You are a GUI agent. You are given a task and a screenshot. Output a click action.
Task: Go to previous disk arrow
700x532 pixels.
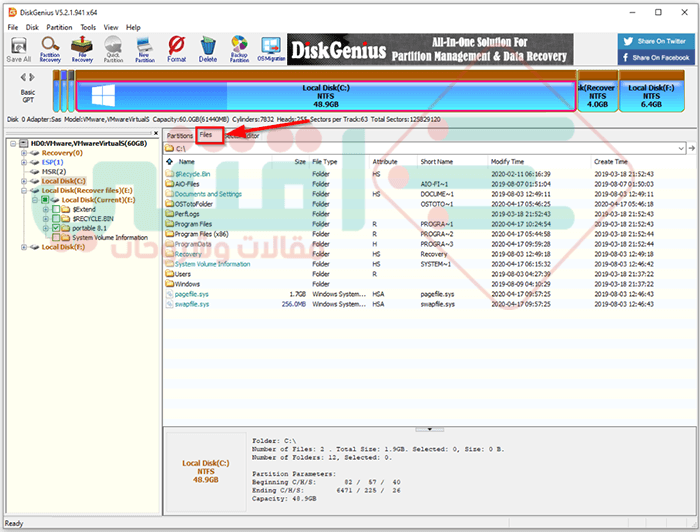[23, 77]
